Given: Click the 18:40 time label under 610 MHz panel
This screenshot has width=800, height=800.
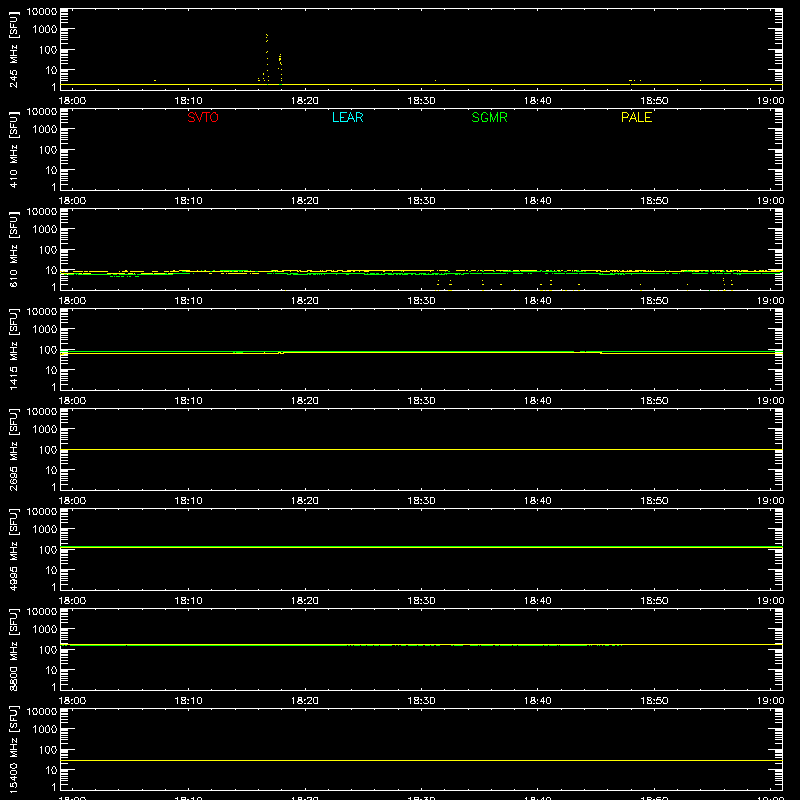Looking at the screenshot, I should pos(538,301).
